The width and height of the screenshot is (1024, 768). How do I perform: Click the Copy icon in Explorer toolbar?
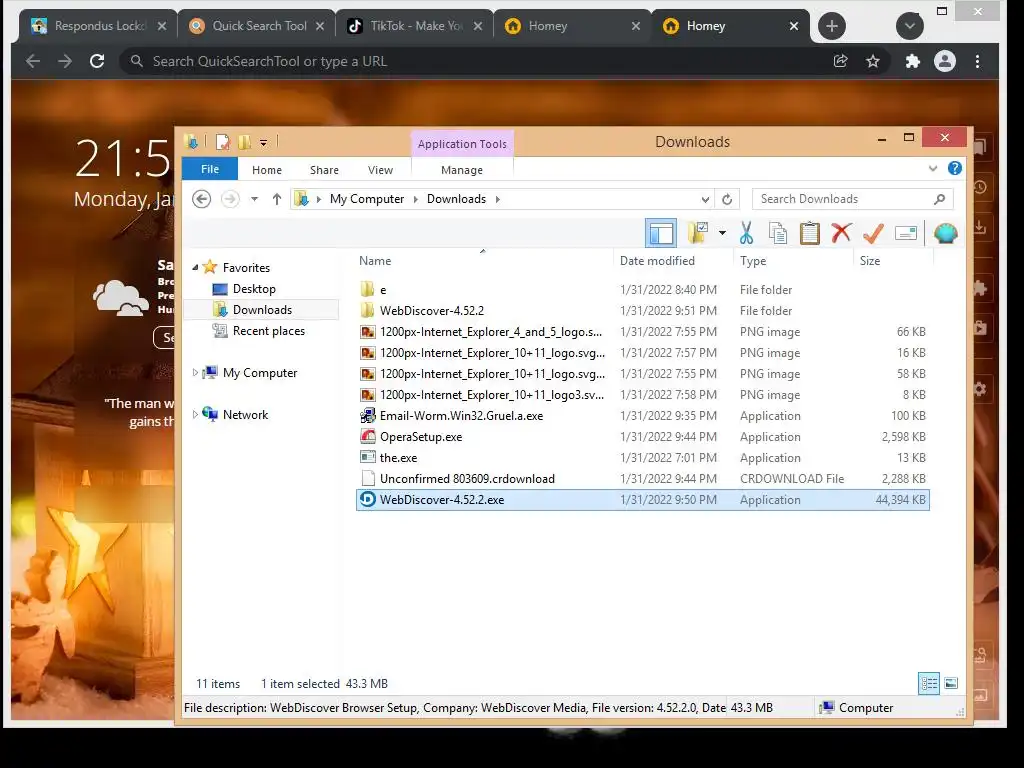(x=777, y=232)
